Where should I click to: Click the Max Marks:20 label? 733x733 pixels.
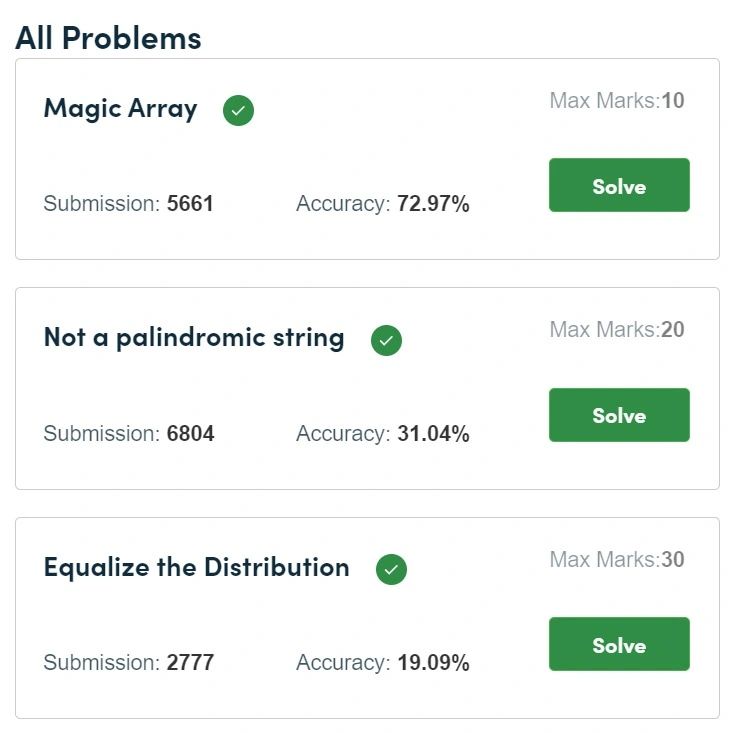point(617,330)
